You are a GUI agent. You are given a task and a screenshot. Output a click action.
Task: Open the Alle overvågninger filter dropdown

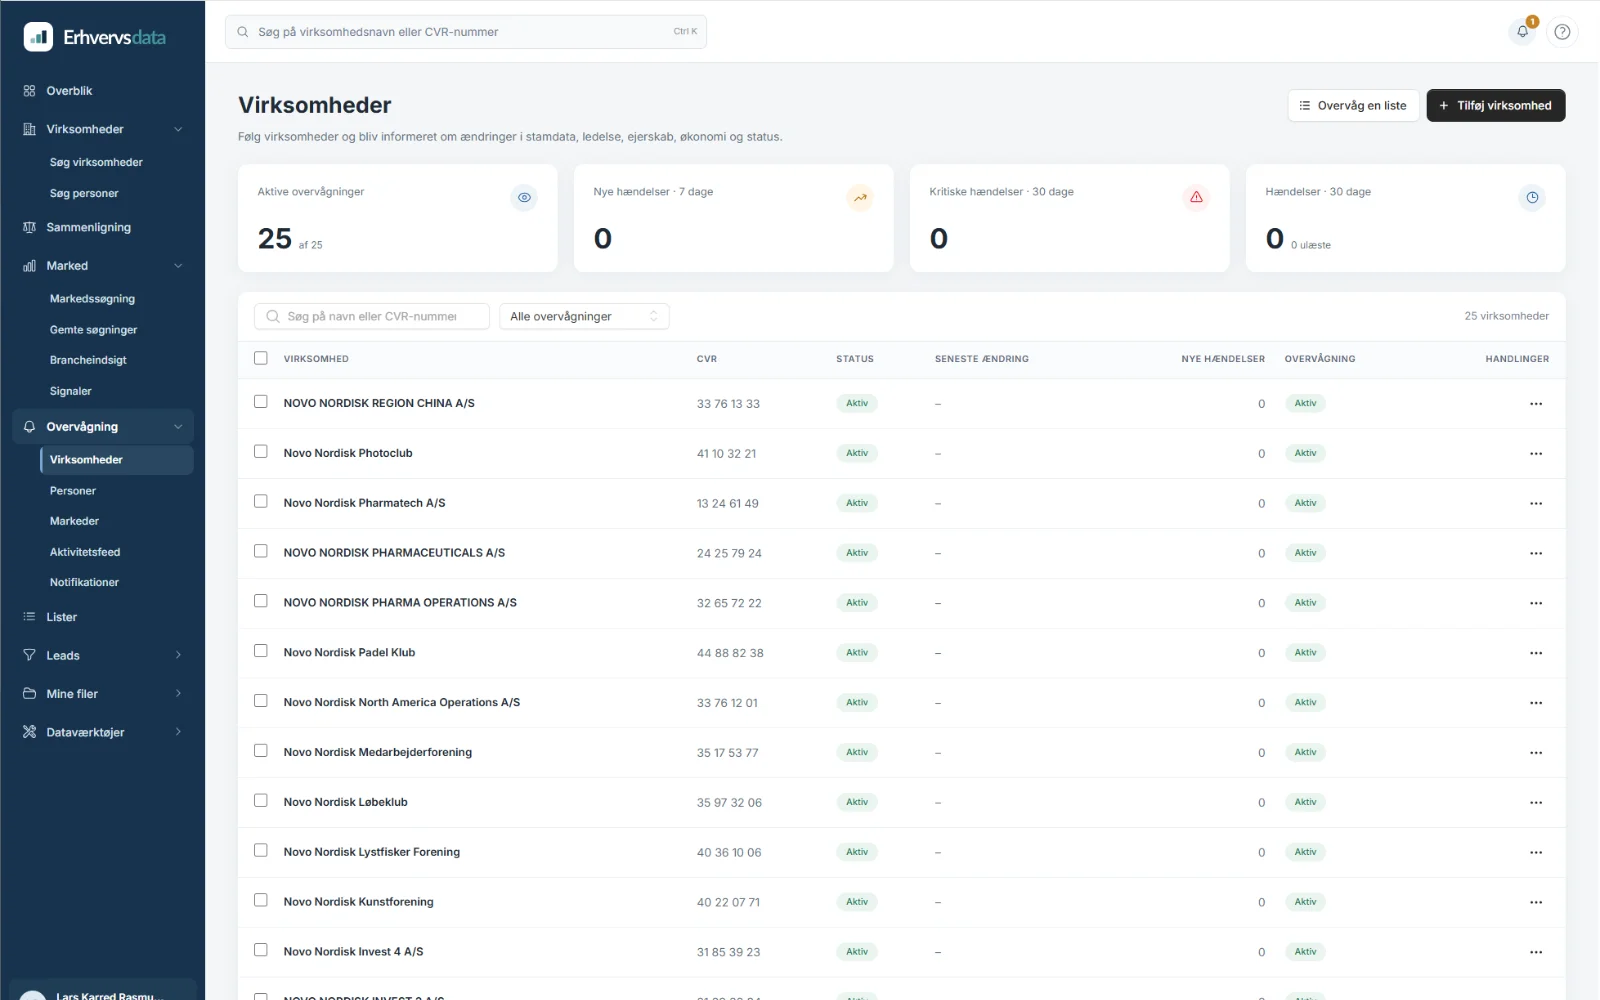[x=584, y=316]
